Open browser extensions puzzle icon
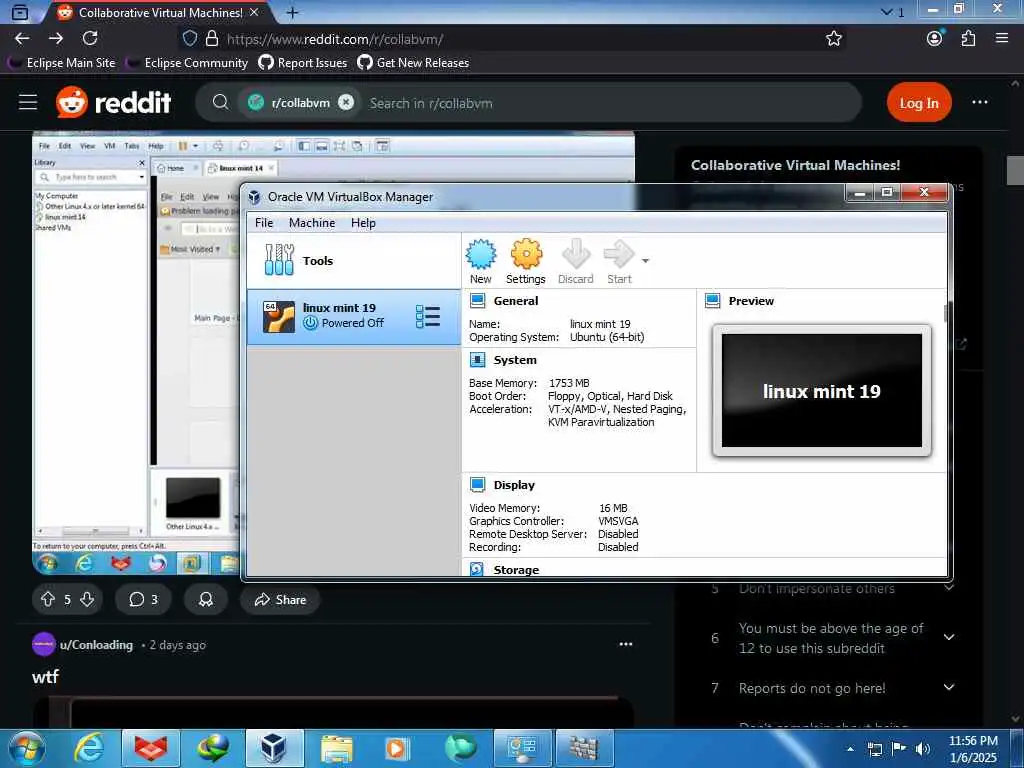The image size is (1024, 768). (x=968, y=39)
